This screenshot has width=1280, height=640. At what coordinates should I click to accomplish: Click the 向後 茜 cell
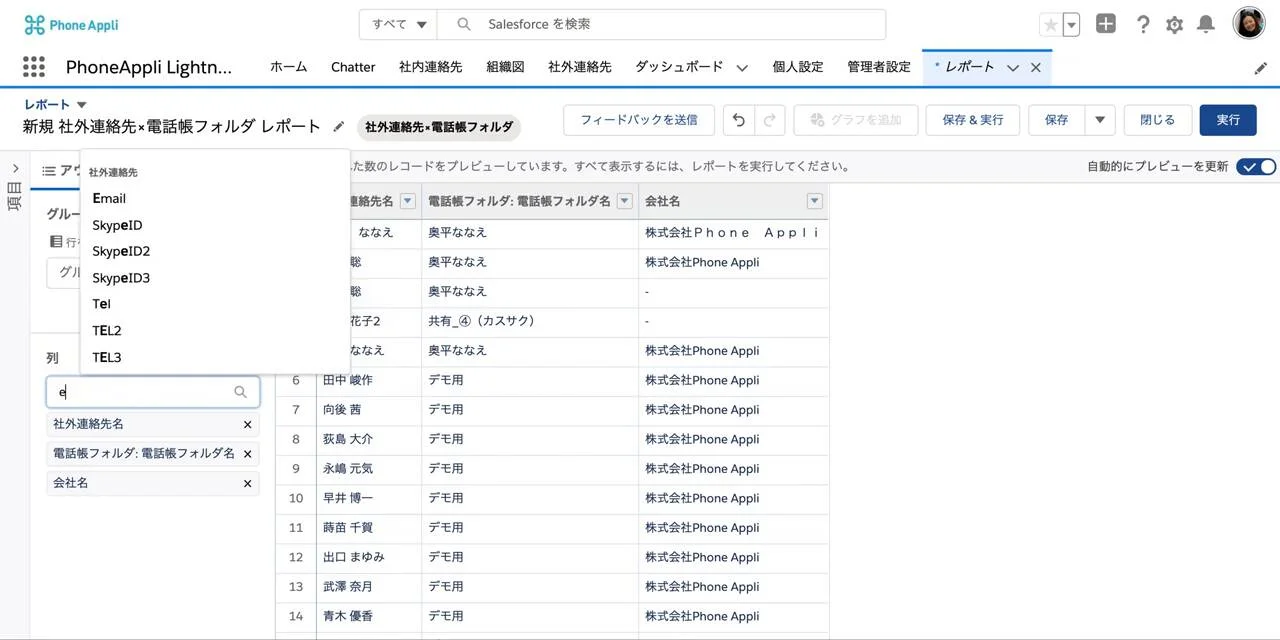(x=369, y=410)
